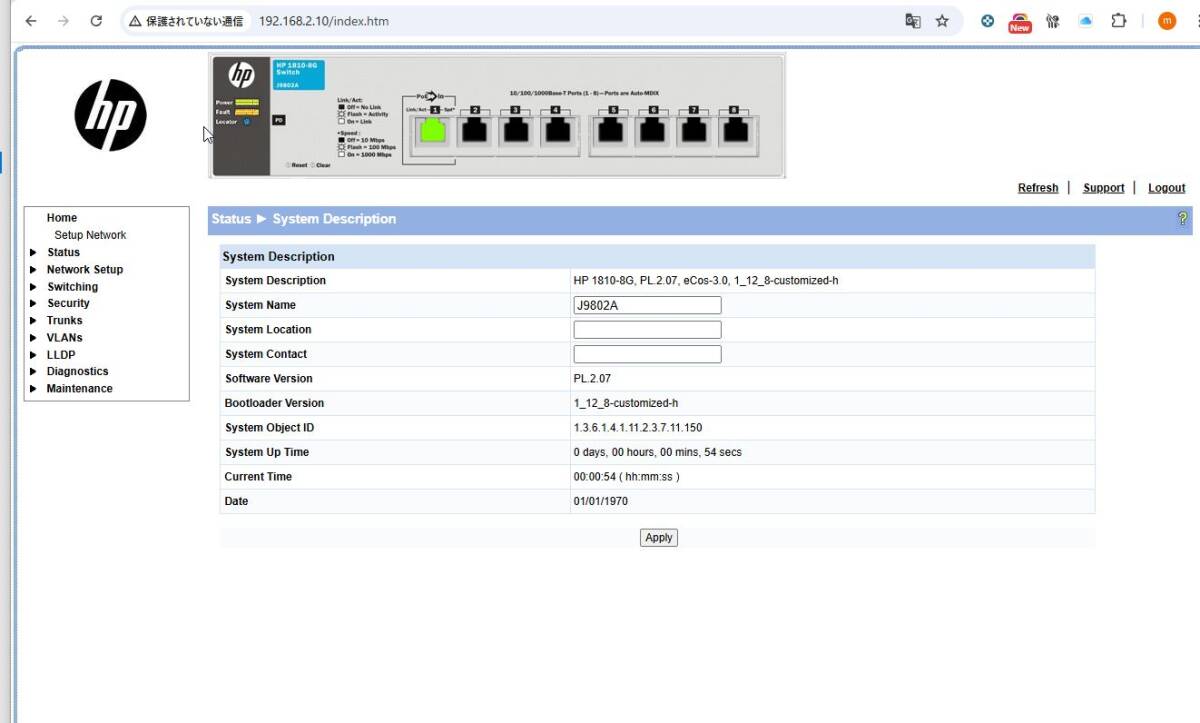The width and height of the screenshot is (1200, 723).
Task: Select the Trunks menu label
Action: pyautogui.click(x=65, y=321)
